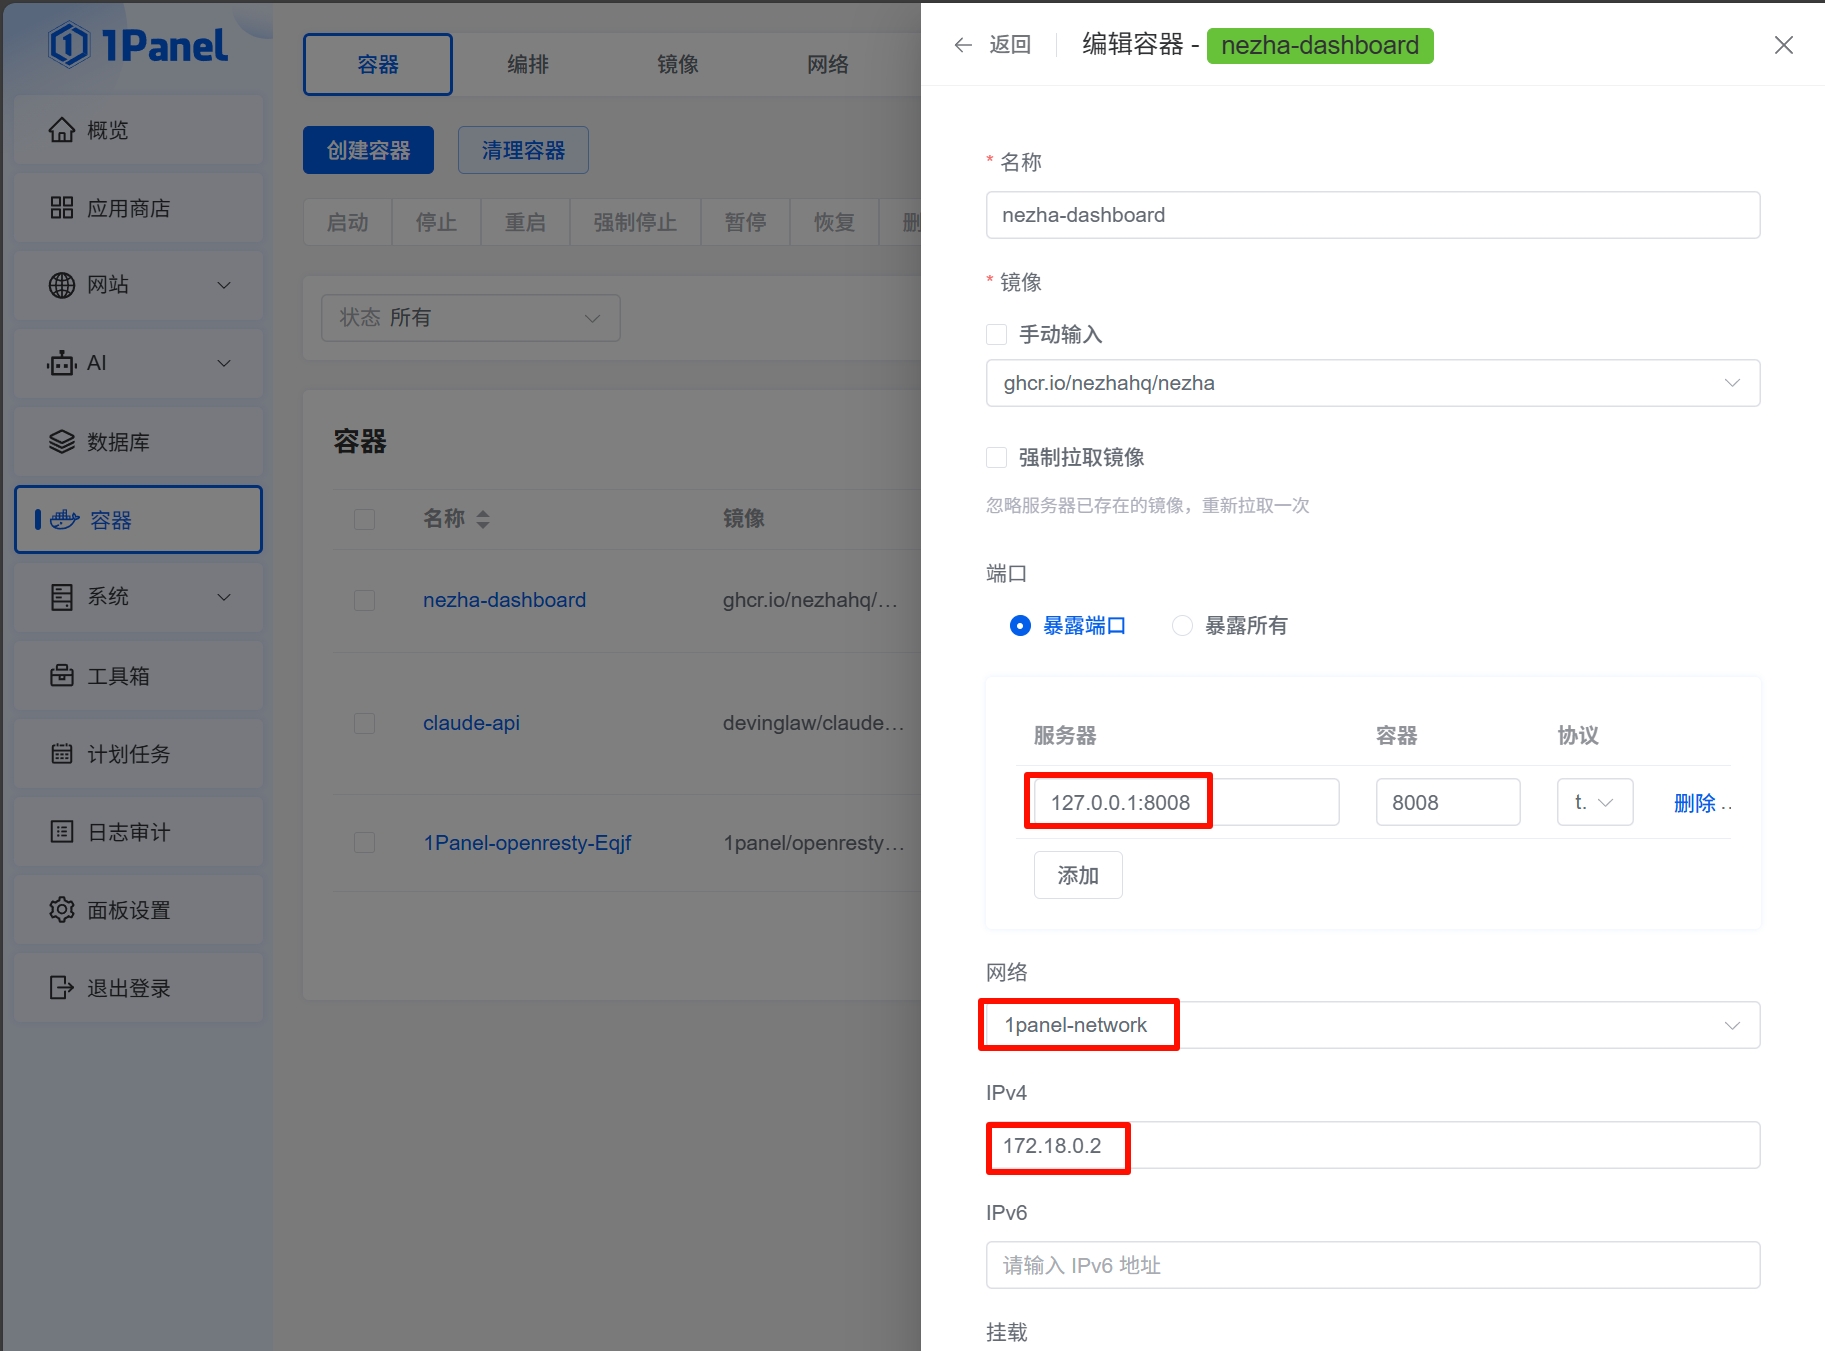Focus the IPv4 field 172.18.0.2
Viewport: 1825px width, 1351px height.
(1372, 1145)
